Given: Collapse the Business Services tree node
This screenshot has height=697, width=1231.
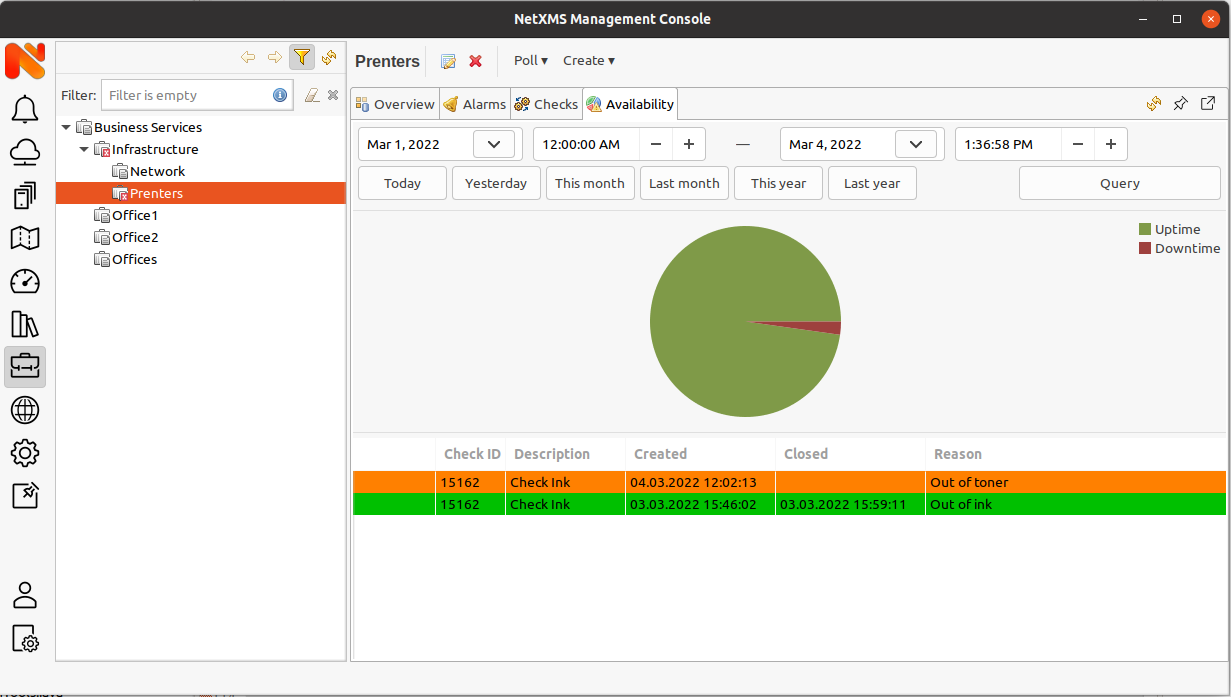Looking at the screenshot, I should tap(66, 127).
